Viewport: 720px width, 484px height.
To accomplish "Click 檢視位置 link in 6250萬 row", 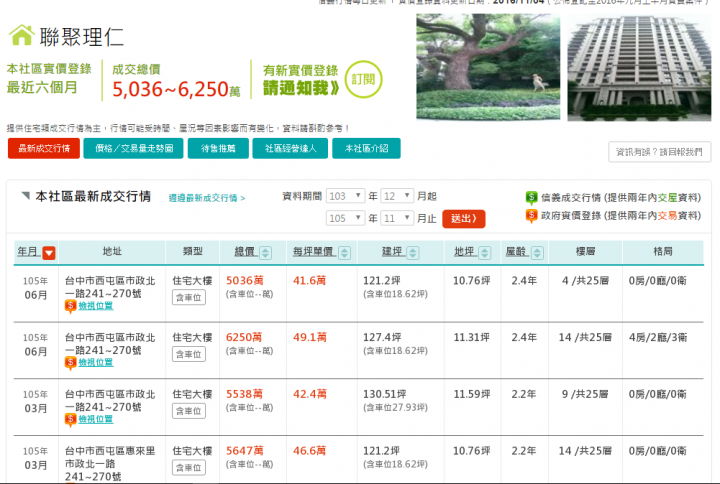I will [x=96, y=363].
